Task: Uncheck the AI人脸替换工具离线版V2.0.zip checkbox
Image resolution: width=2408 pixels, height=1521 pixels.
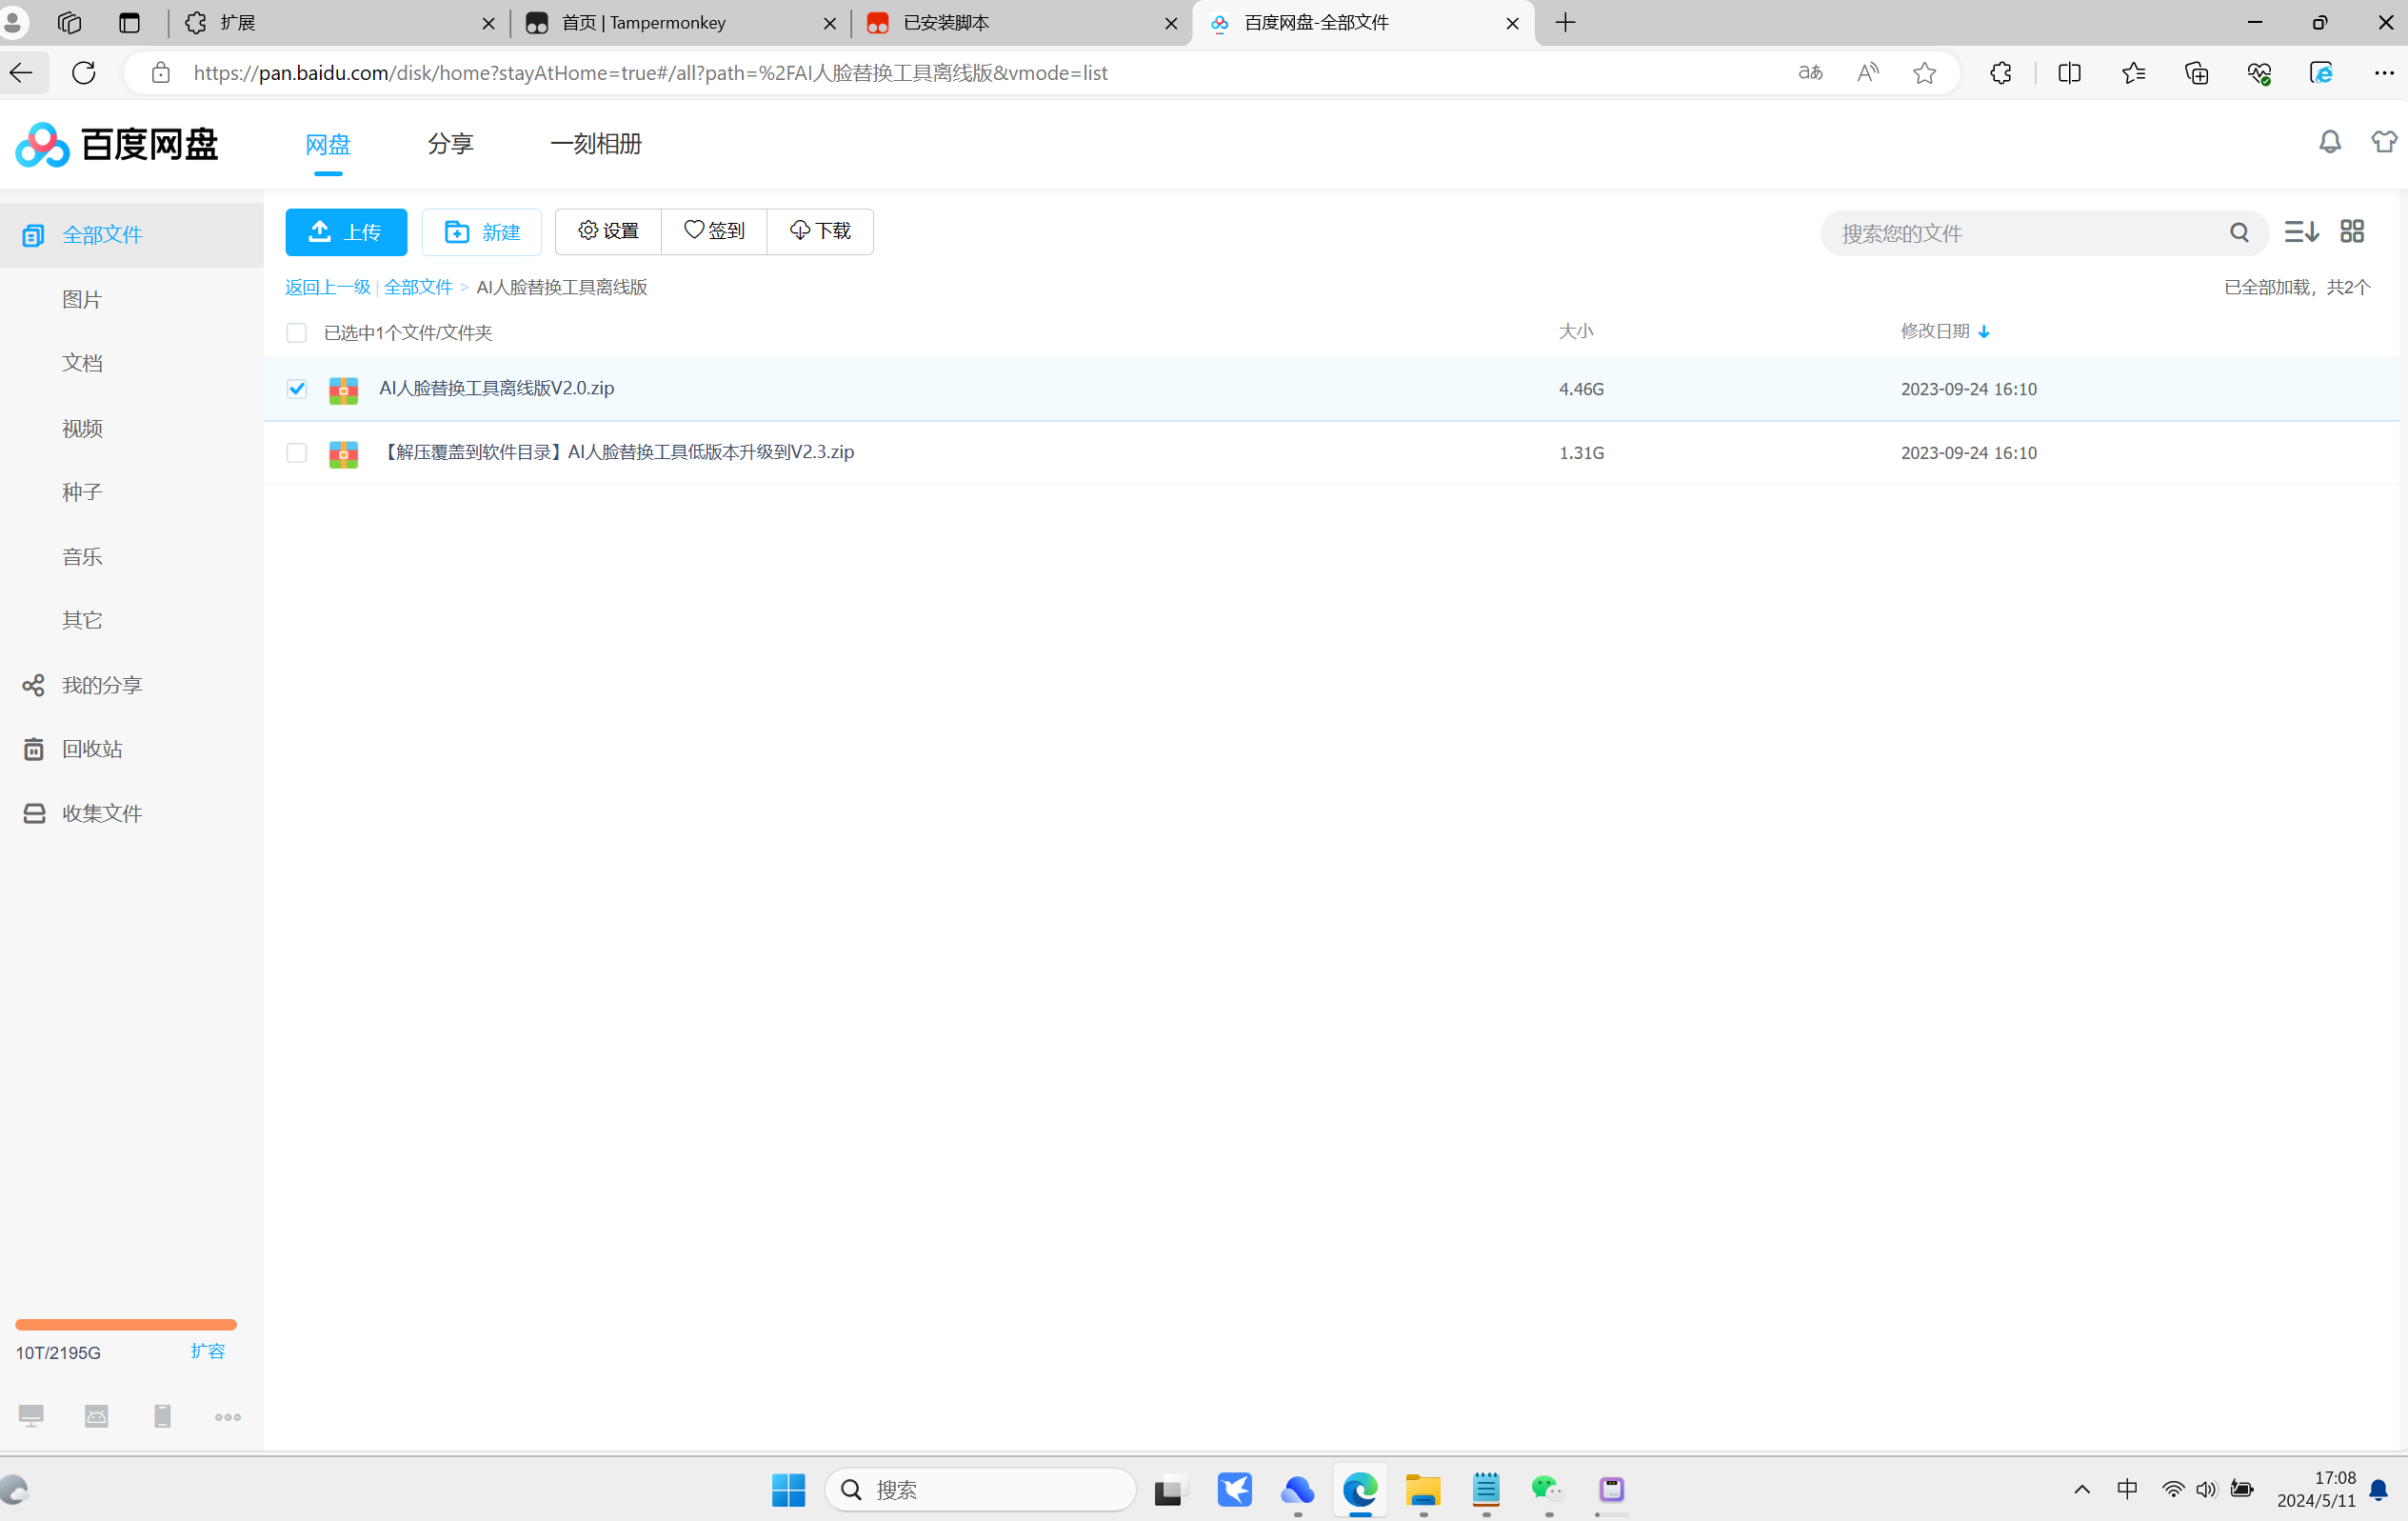Action: [x=296, y=388]
